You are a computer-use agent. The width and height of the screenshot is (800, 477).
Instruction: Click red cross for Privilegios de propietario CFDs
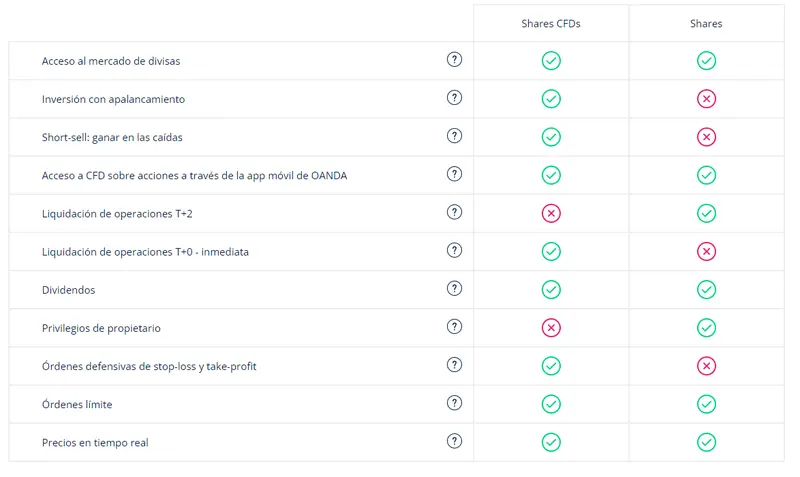click(551, 328)
